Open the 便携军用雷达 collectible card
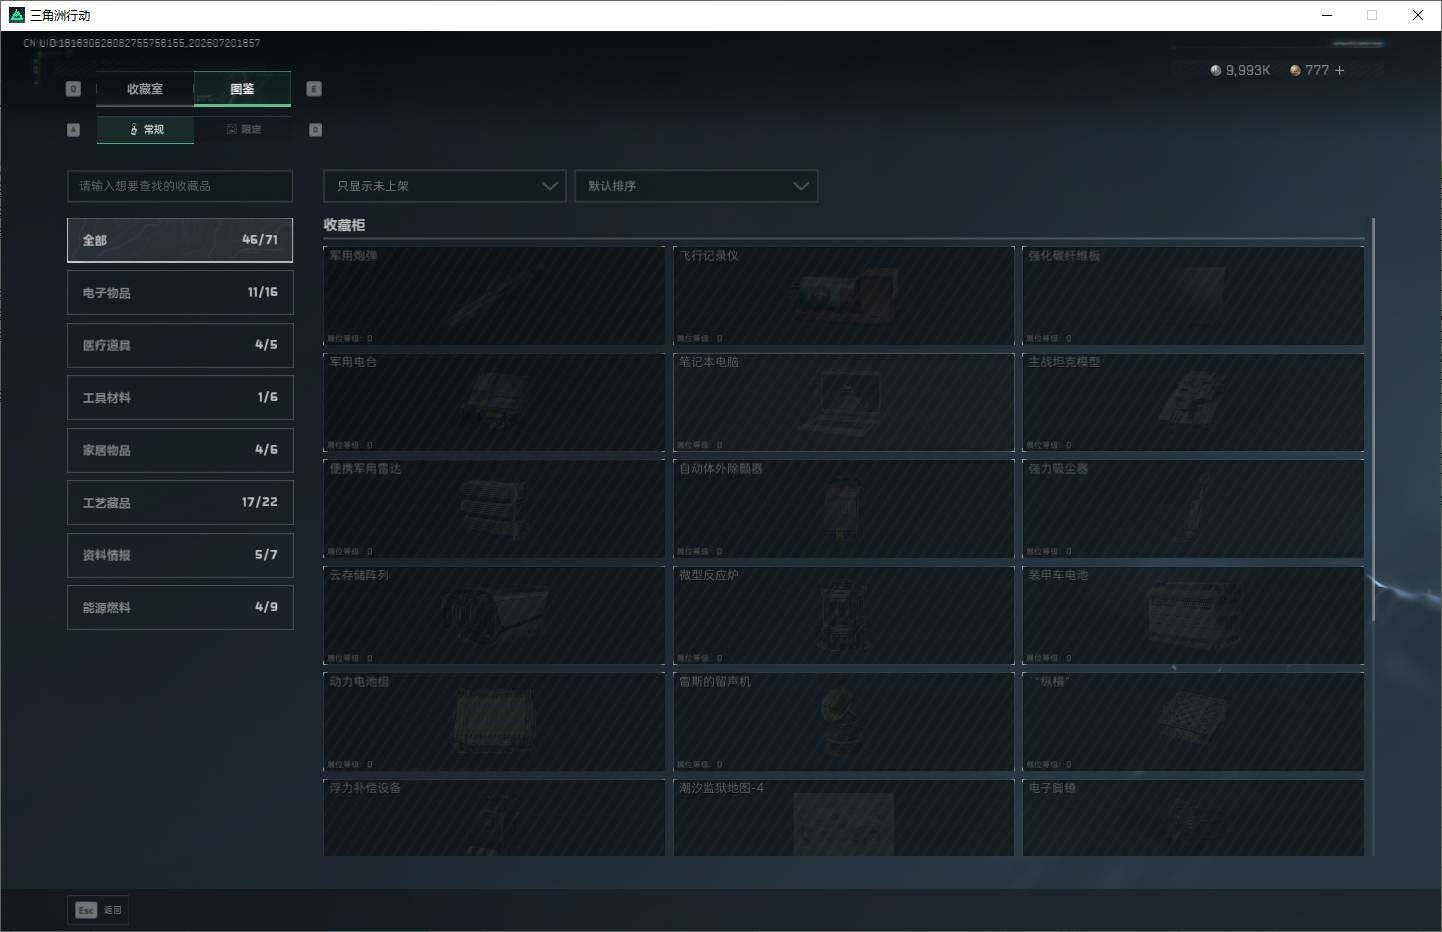The image size is (1442, 932). (494, 509)
